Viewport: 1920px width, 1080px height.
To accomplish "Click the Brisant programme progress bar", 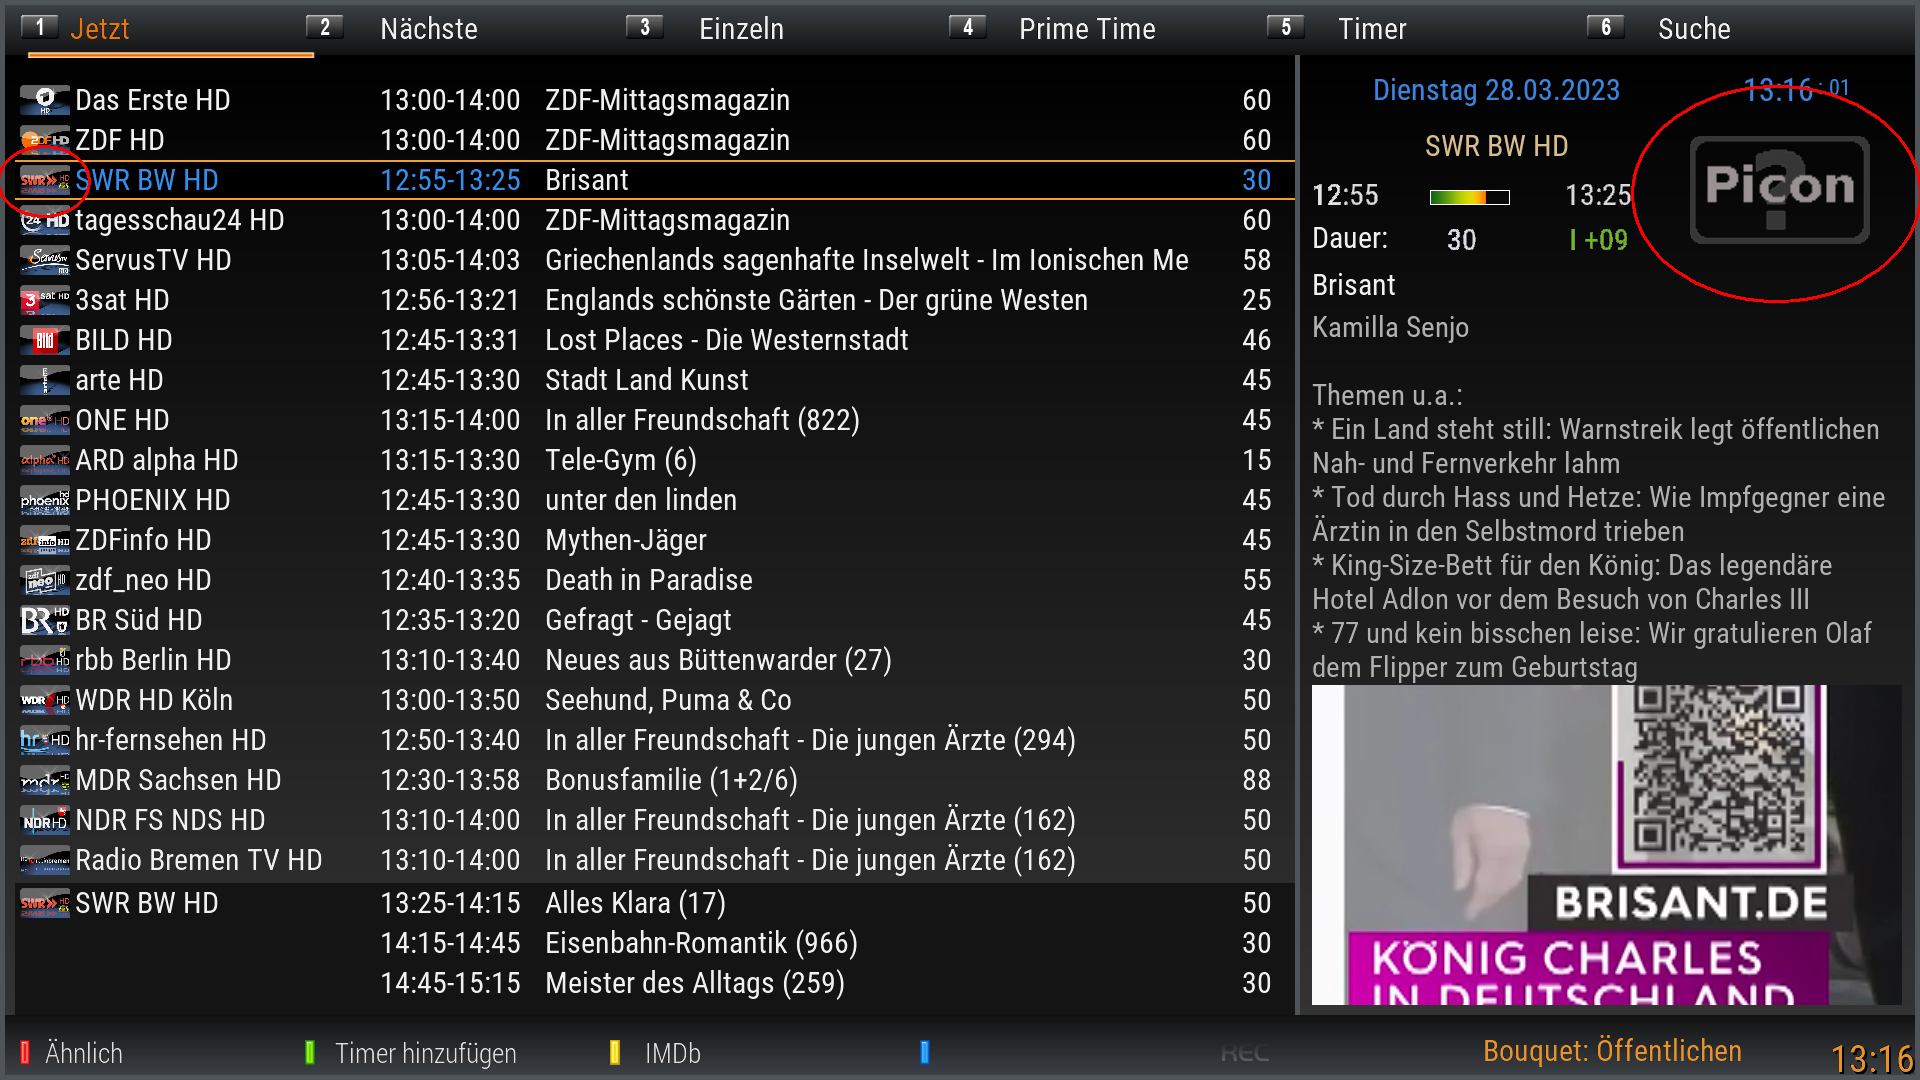I will (x=1469, y=197).
